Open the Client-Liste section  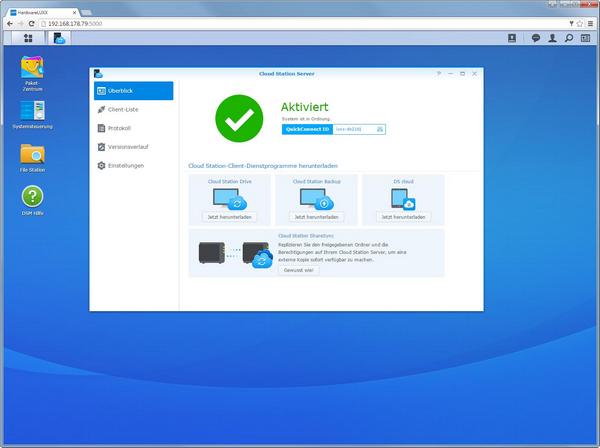pos(134,109)
